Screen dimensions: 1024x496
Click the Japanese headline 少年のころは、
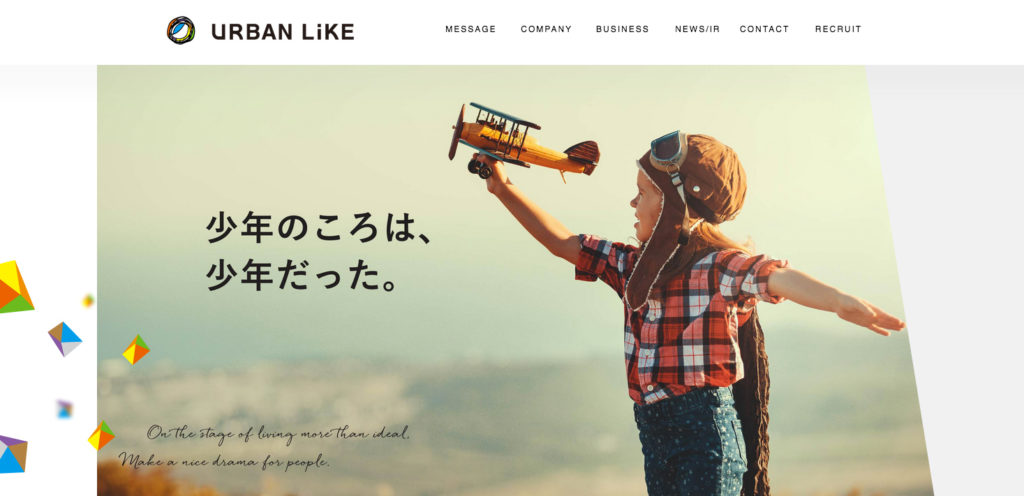[319, 228]
